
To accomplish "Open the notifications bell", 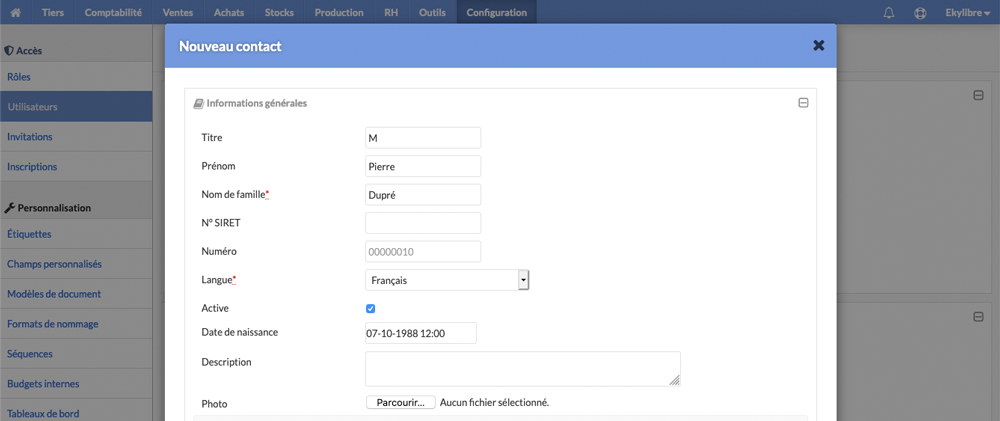I will click(888, 13).
